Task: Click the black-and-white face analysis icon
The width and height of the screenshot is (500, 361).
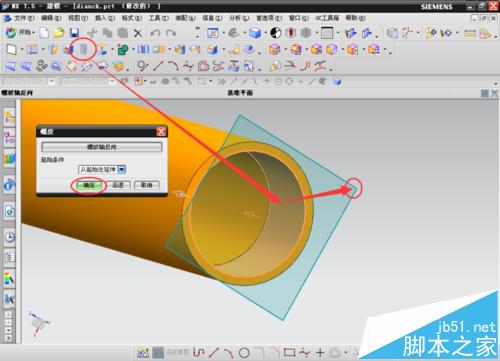Action: [275, 33]
